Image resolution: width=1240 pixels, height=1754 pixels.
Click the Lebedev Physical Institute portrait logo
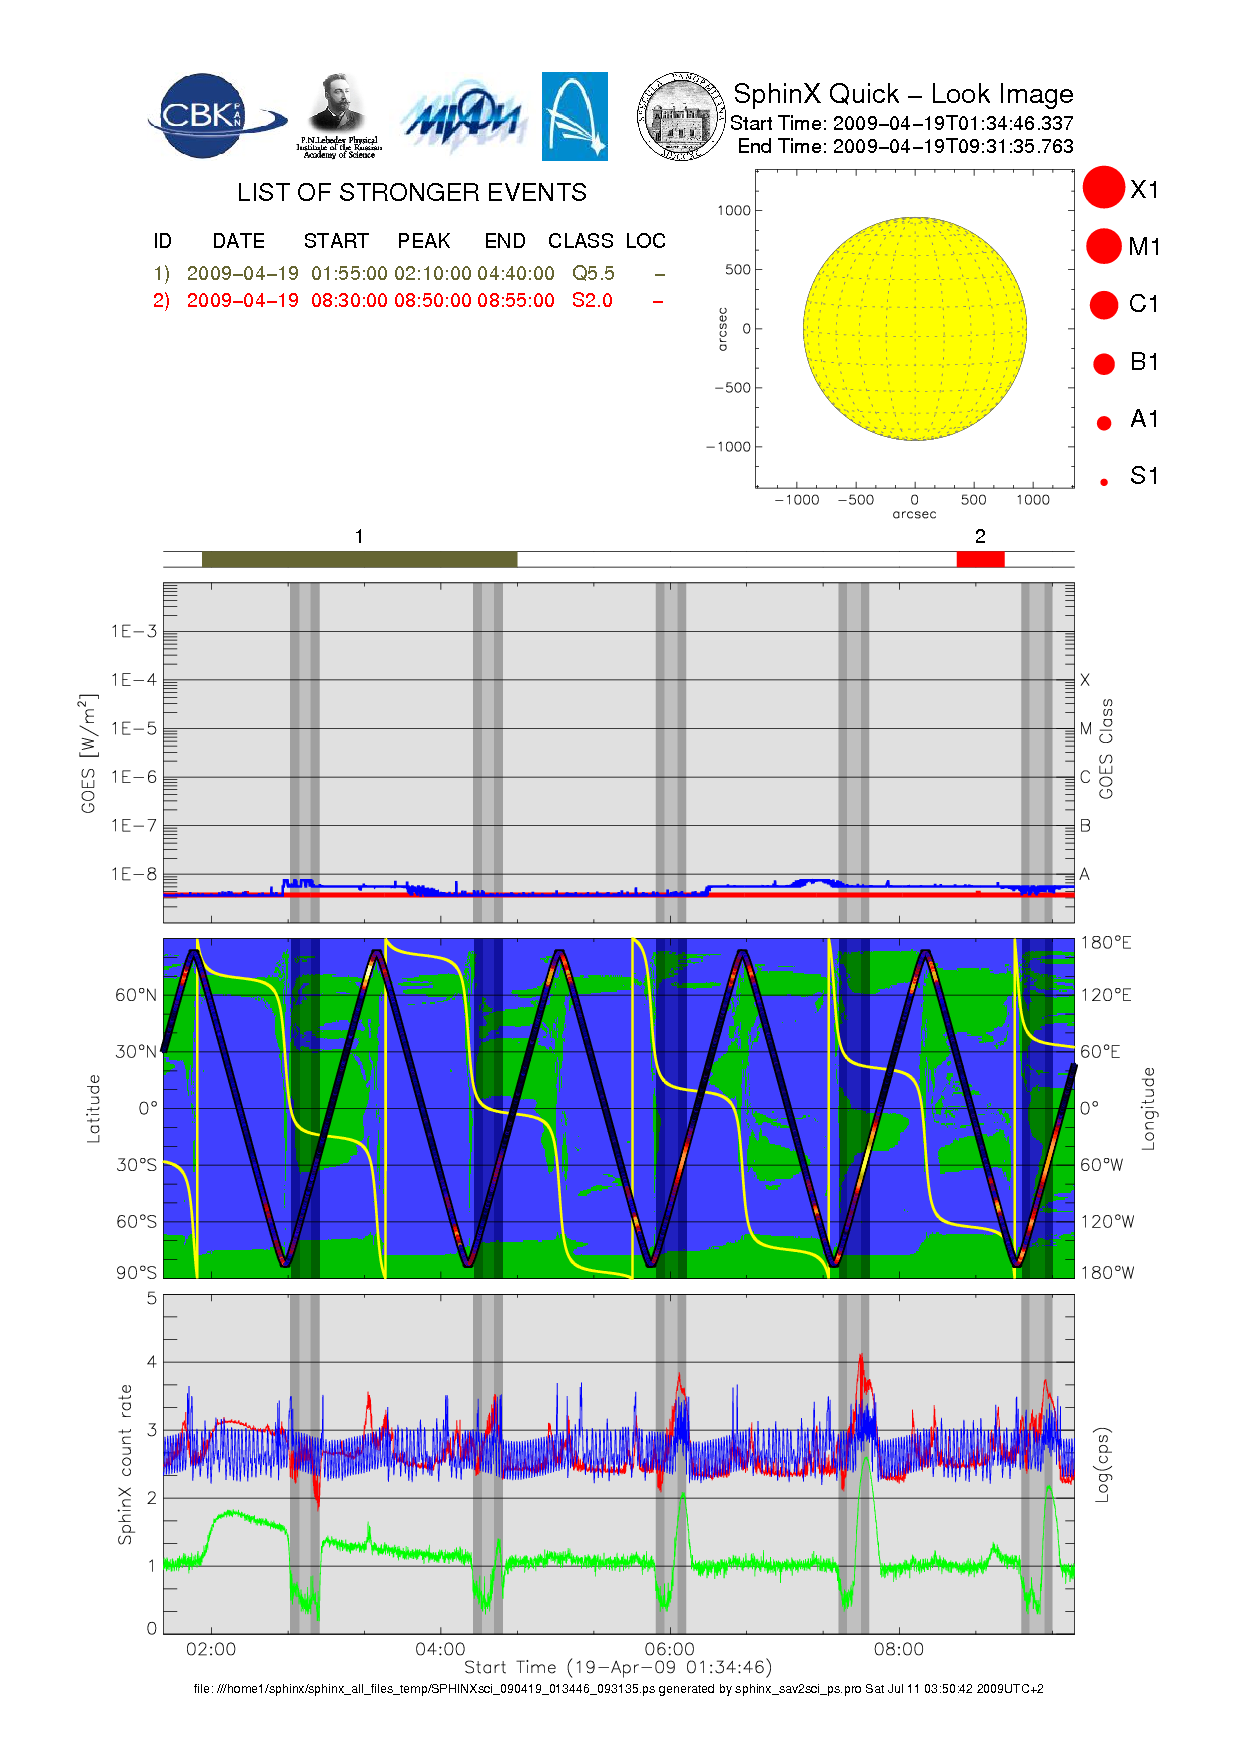point(339,115)
